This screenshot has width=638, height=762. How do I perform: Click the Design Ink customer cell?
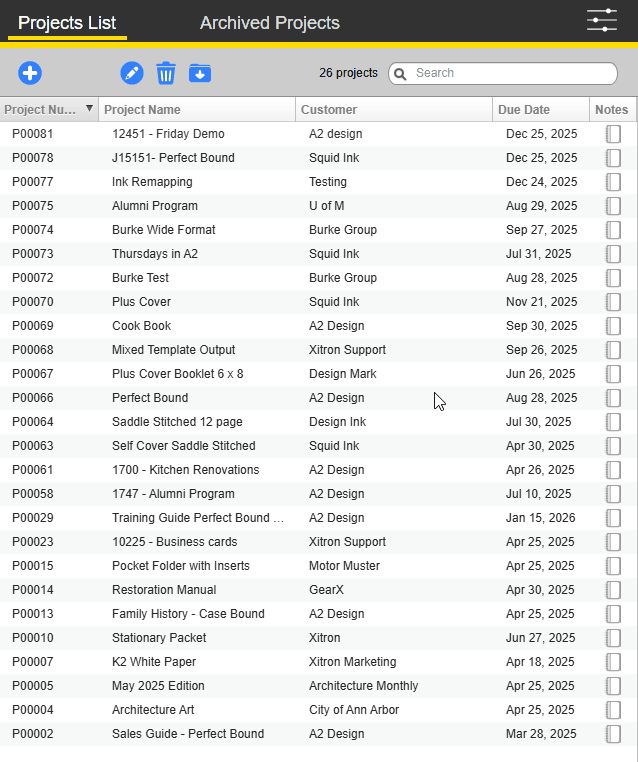tap(337, 422)
